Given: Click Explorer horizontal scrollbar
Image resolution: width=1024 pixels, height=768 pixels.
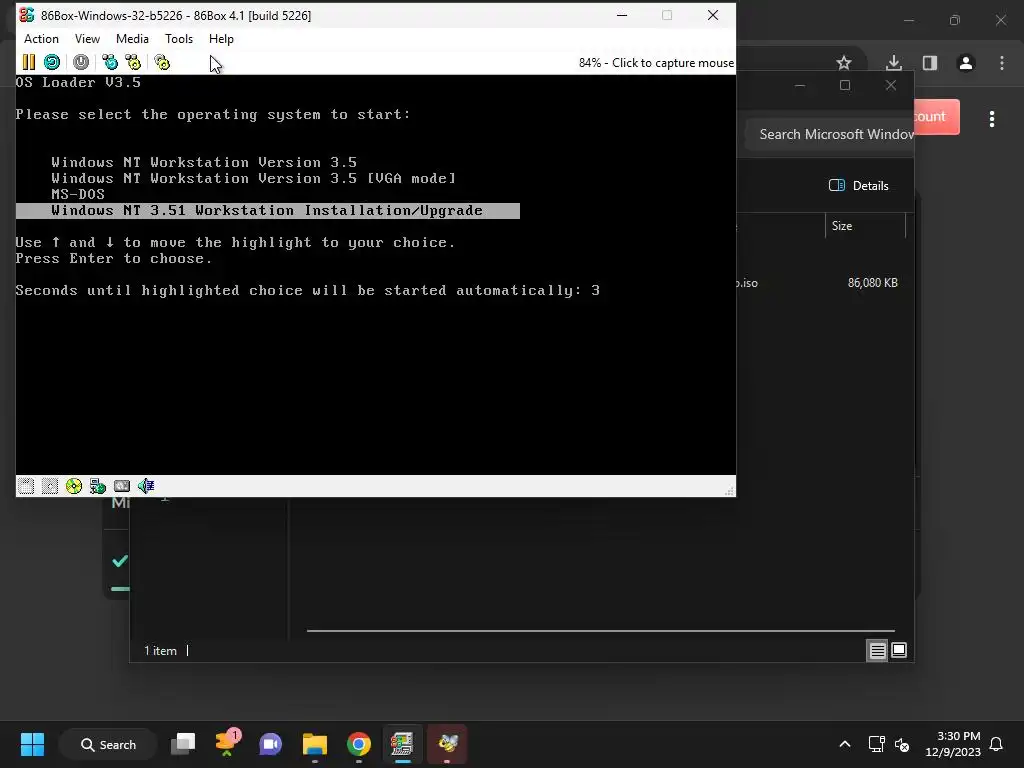Looking at the screenshot, I should [600, 631].
